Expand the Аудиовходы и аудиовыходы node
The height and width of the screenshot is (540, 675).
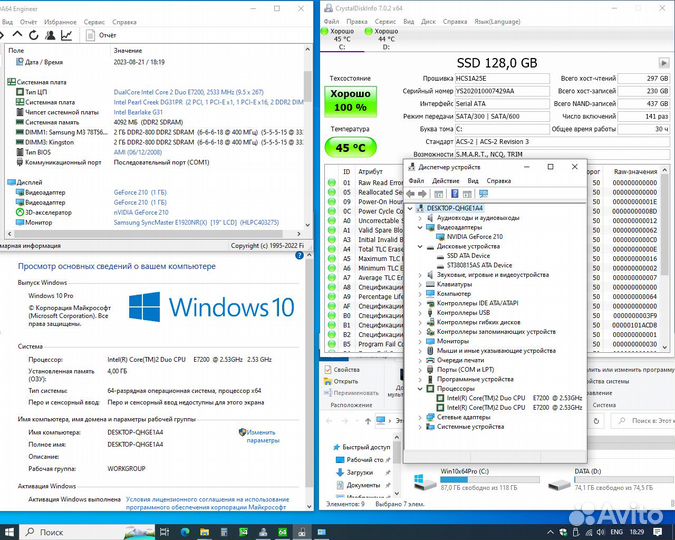pyautogui.click(x=420, y=218)
